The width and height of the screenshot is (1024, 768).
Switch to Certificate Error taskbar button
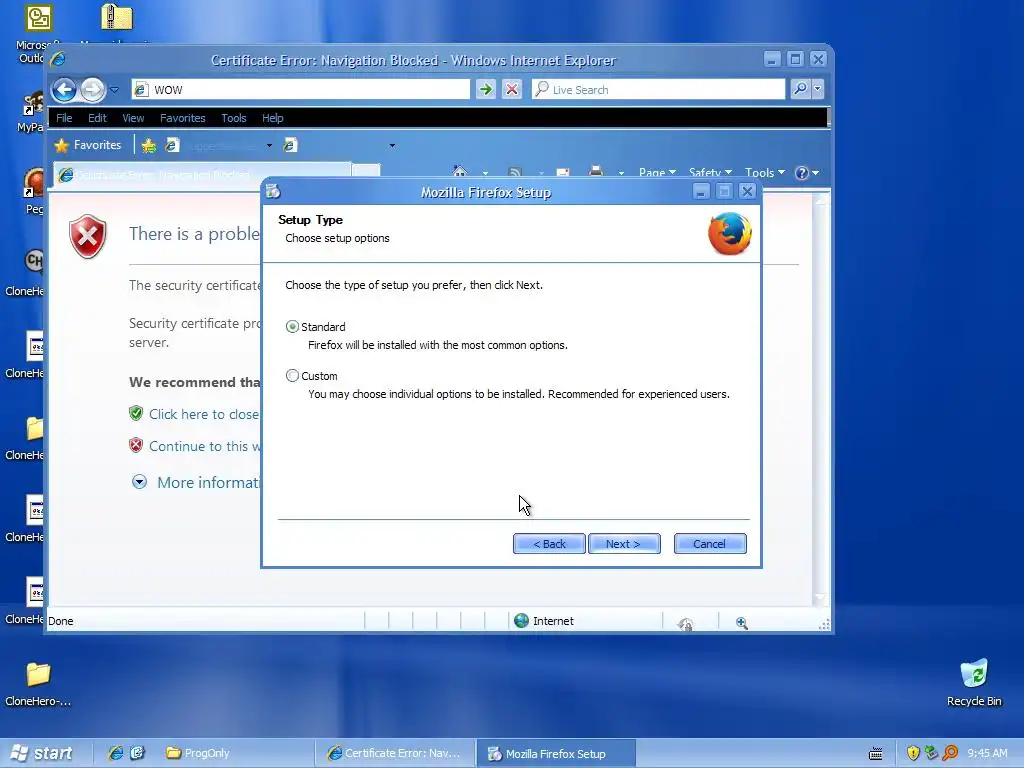pyautogui.click(x=394, y=753)
